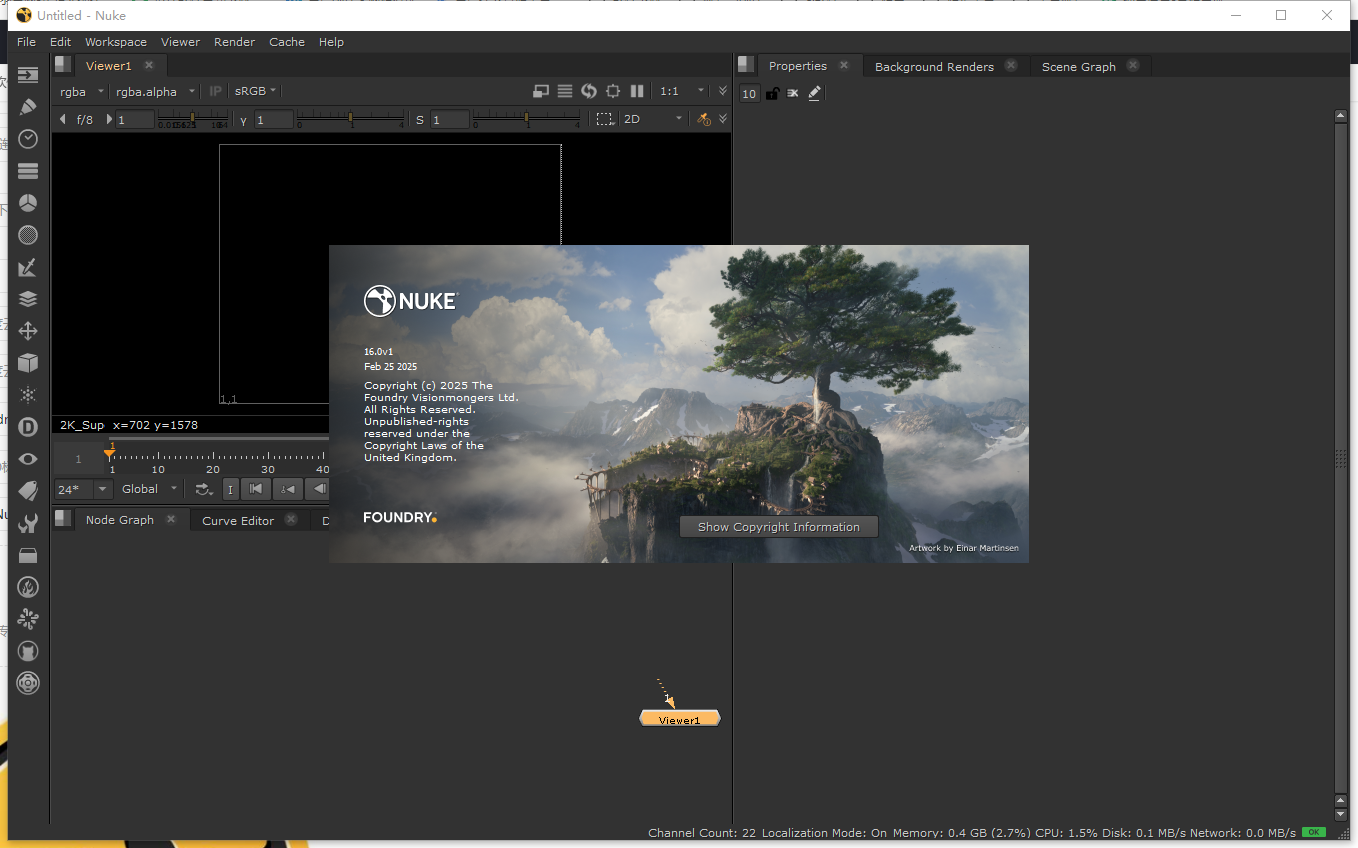
Task: Toggle the viewer pixel-aspect crosshair icon
Action: click(x=613, y=91)
